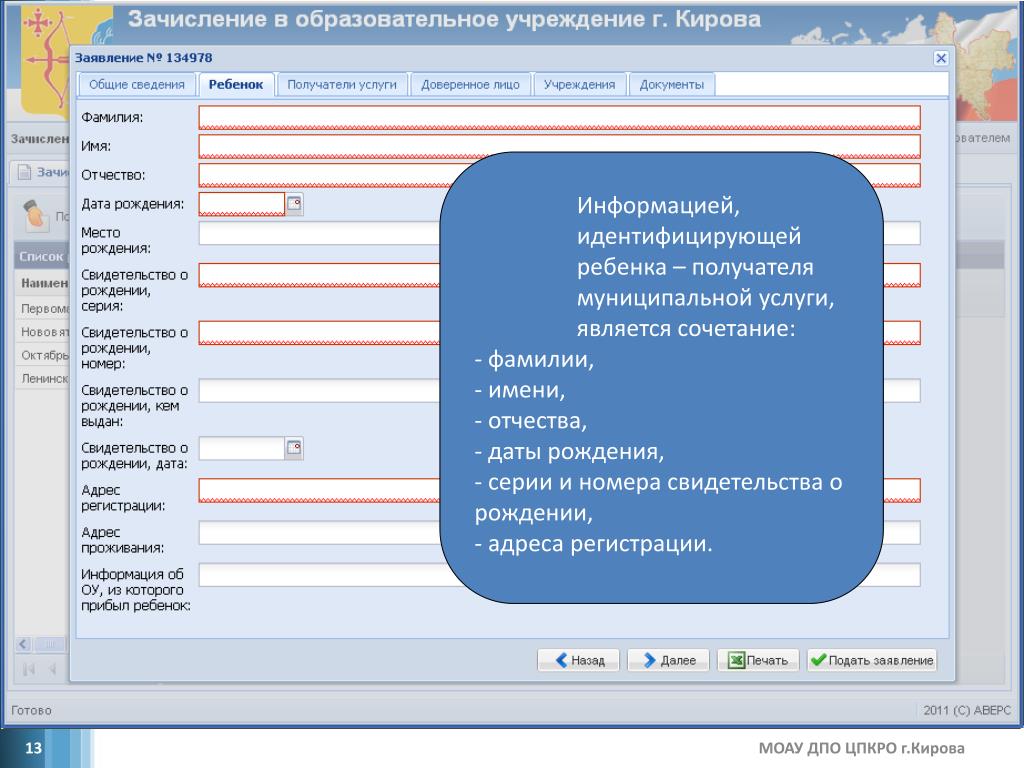This screenshot has height=768, width=1024.
Task: Click the certificate кем выдан field
Action: pos(560,391)
